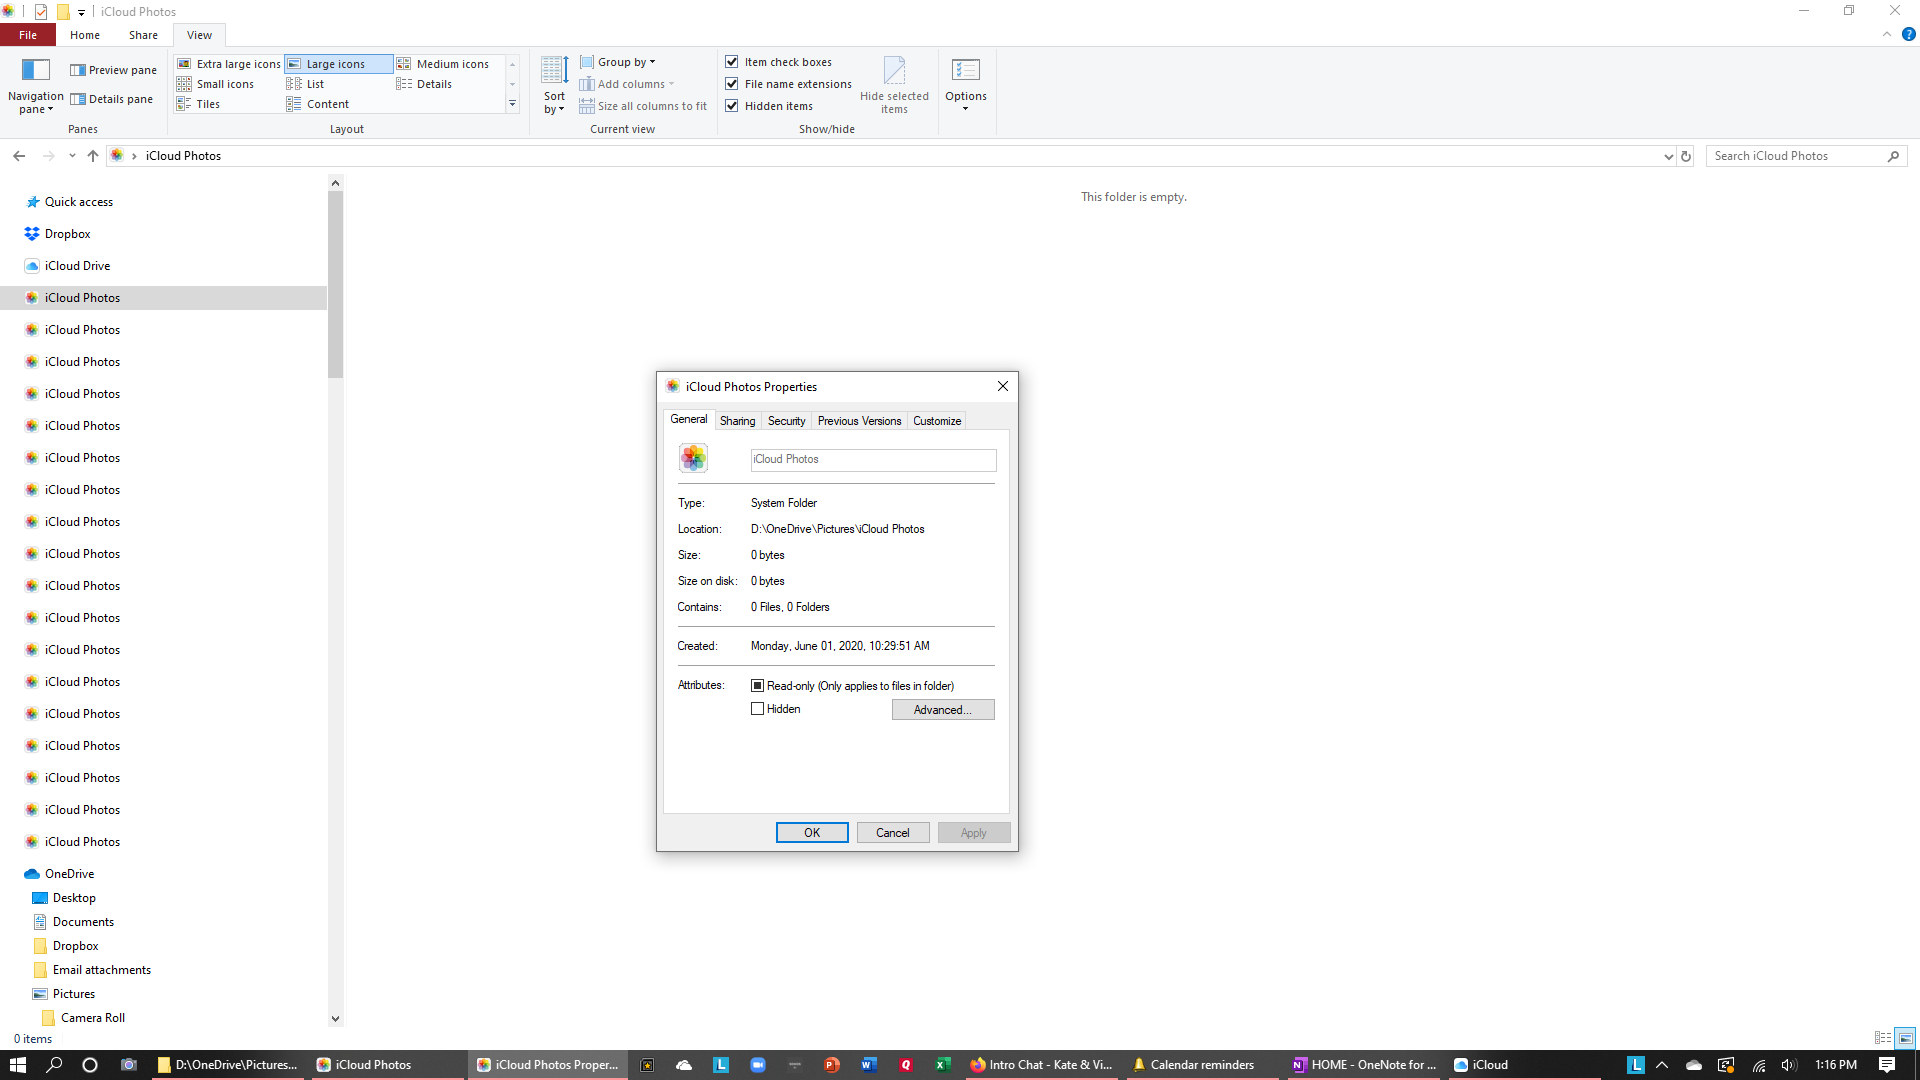Open the notification center icon
The width and height of the screenshot is (1920, 1080).
click(x=1886, y=1065)
